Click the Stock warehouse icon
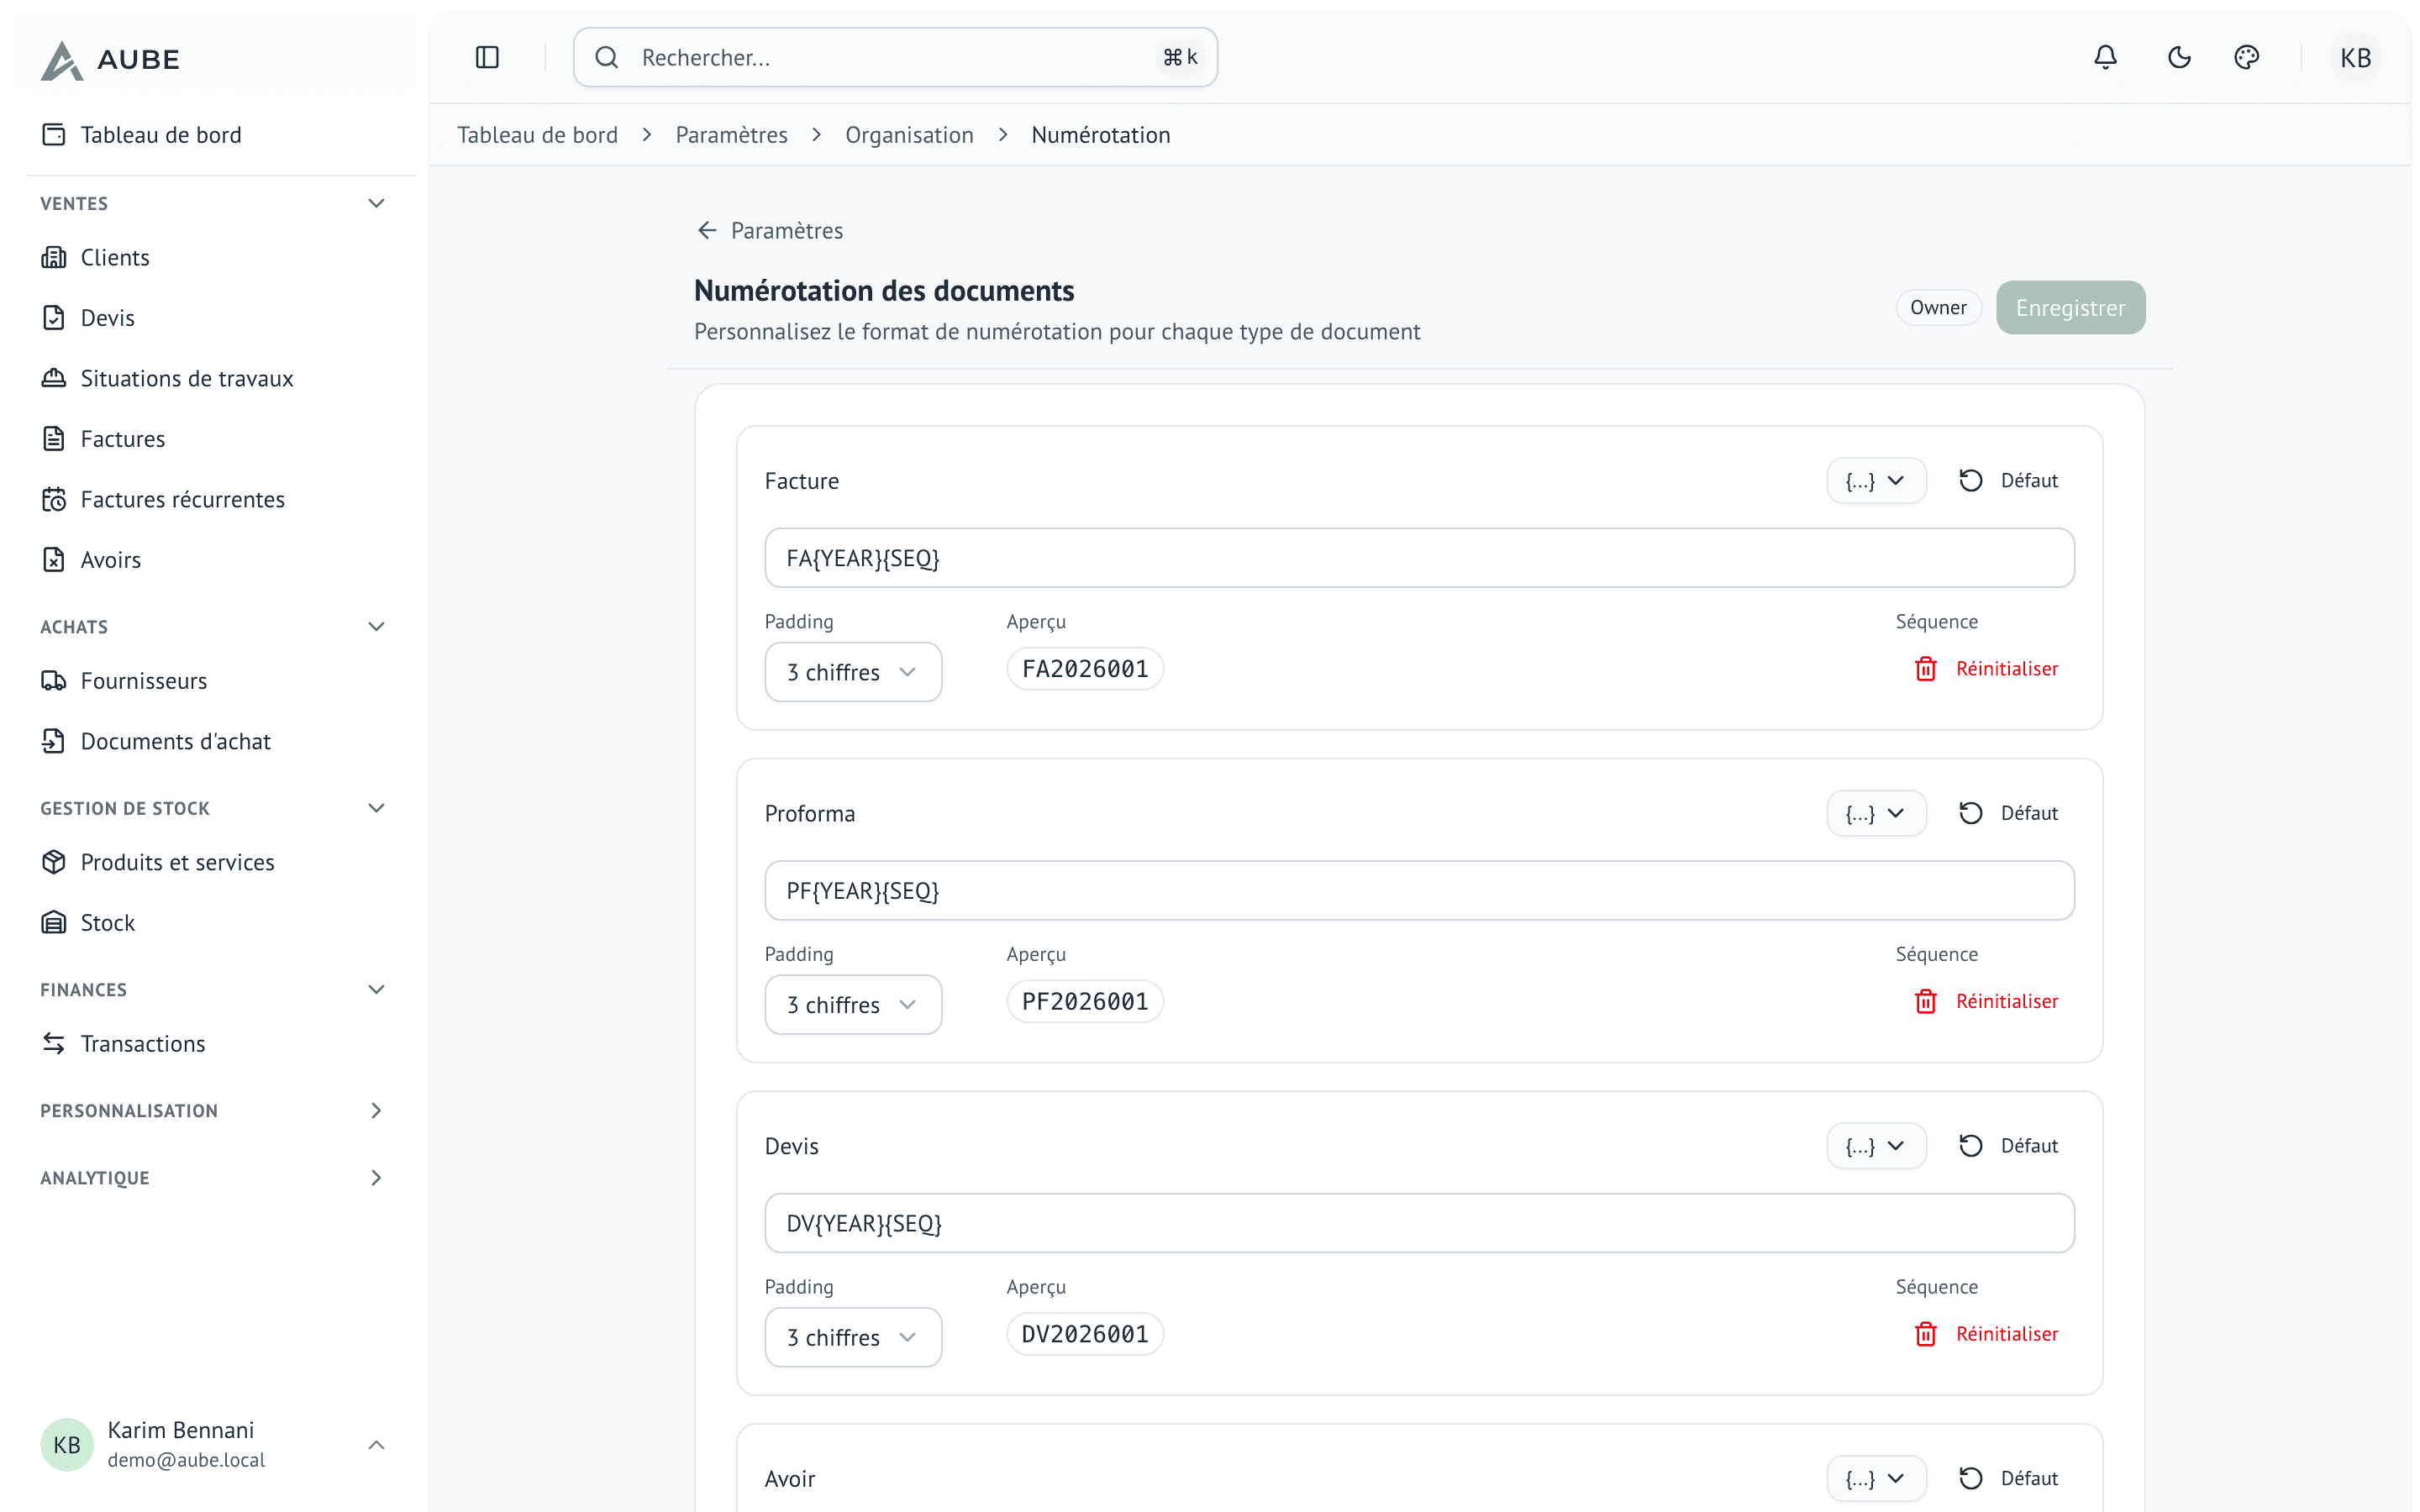This screenshot has width=2420, height=1512. [54, 923]
